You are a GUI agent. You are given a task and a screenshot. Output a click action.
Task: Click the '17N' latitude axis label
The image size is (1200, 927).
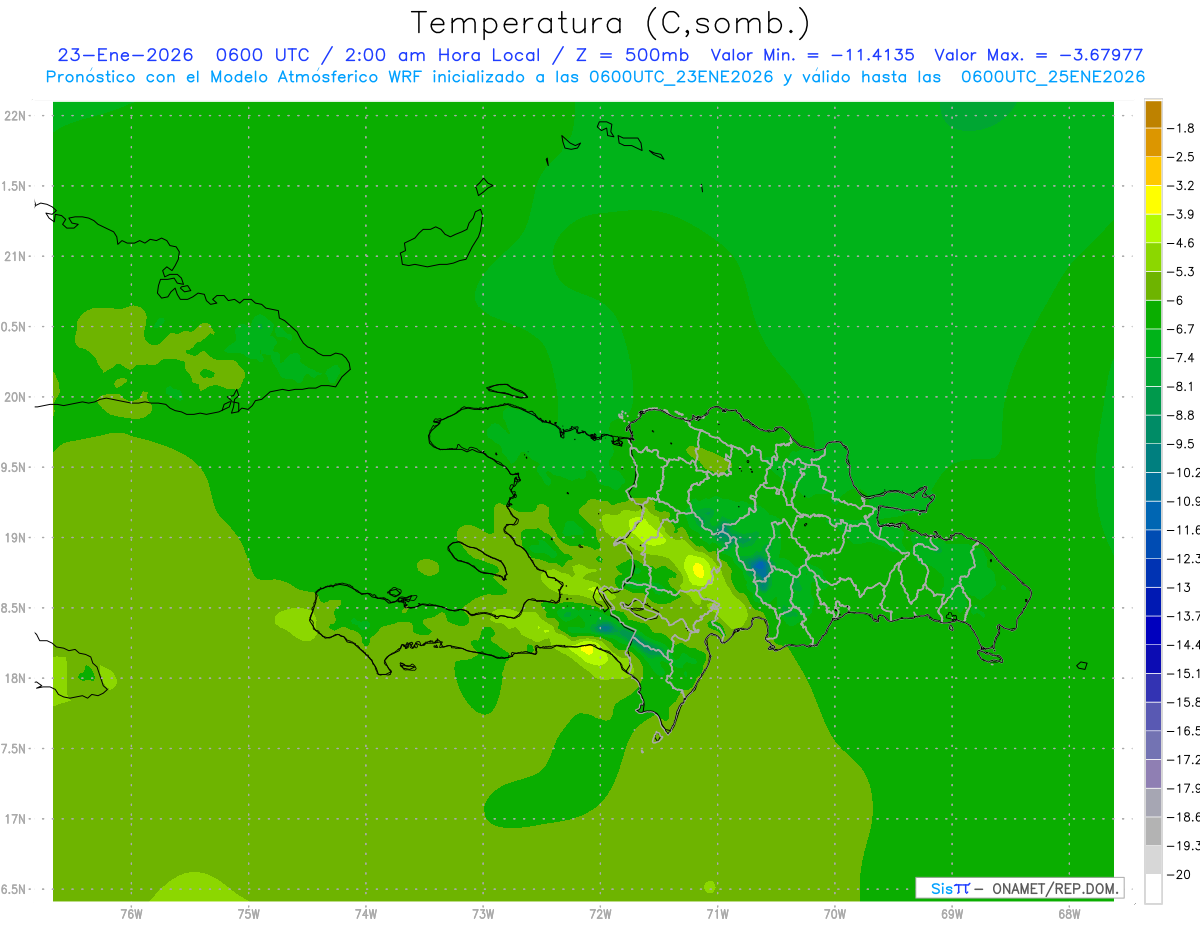(15, 819)
